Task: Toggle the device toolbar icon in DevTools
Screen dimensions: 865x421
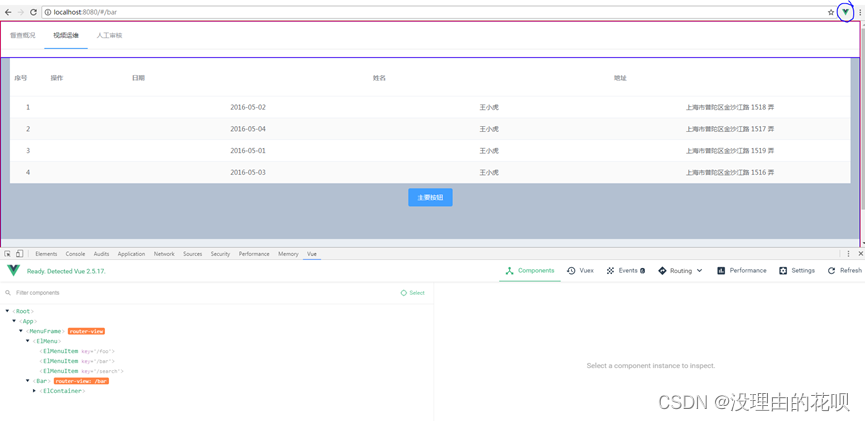Action: pyautogui.click(x=19, y=254)
